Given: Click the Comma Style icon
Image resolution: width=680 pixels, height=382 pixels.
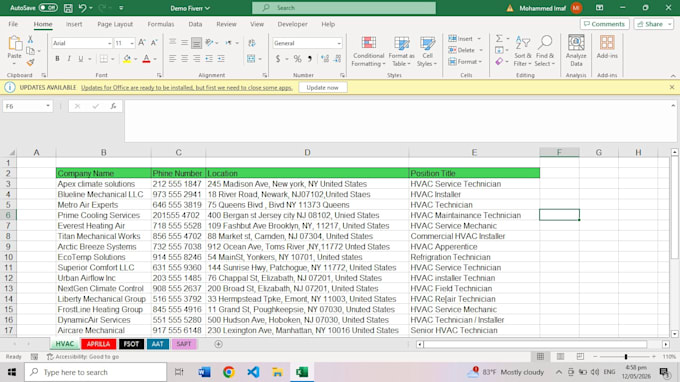Looking at the screenshot, I should pyautogui.click(x=310, y=59).
